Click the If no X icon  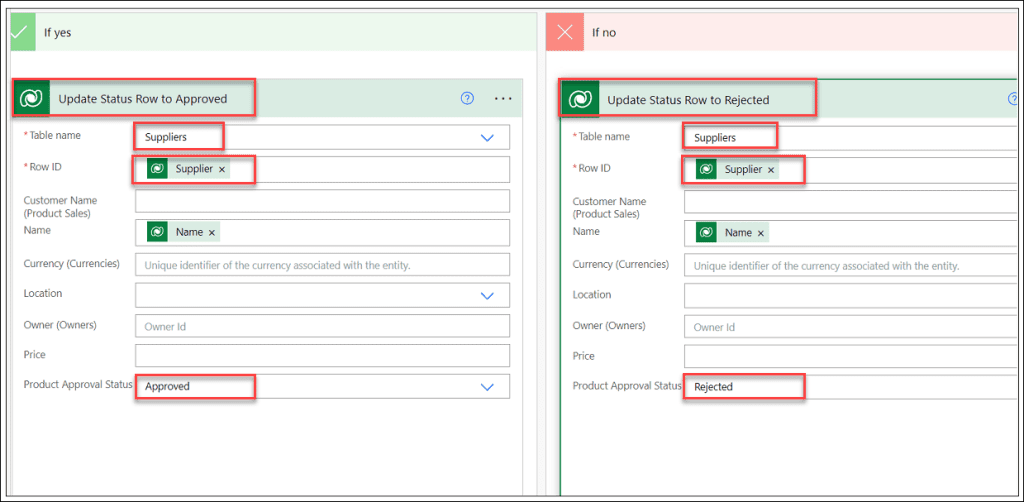565,32
